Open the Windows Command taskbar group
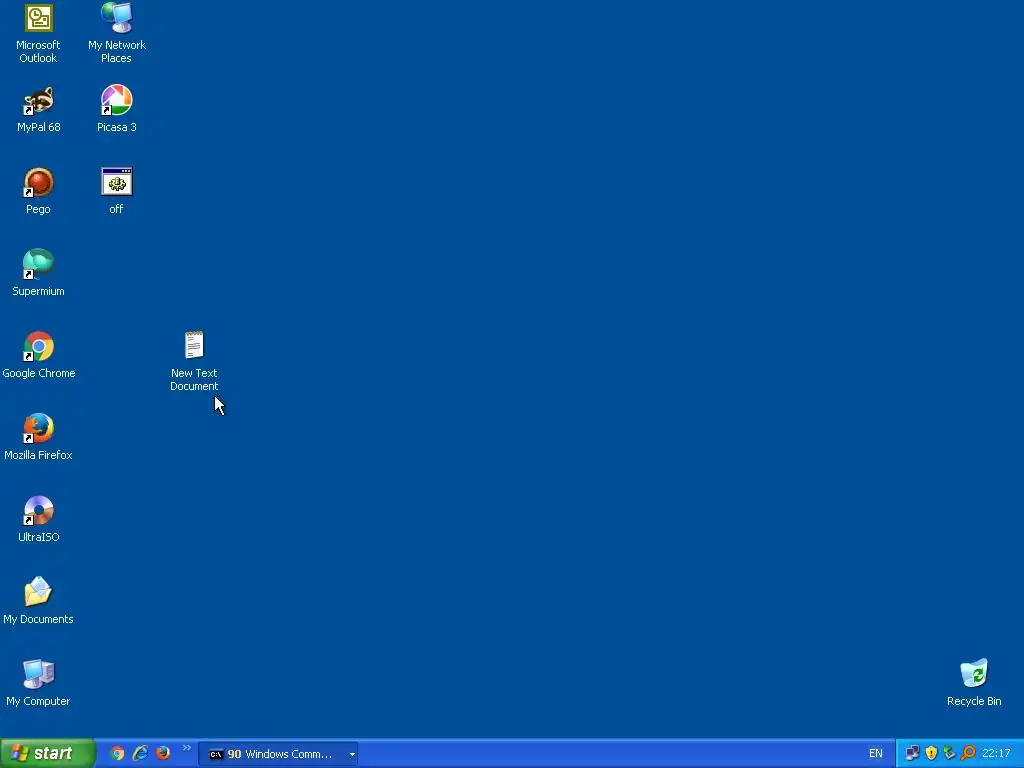The image size is (1024, 768). pyautogui.click(x=278, y=754)
